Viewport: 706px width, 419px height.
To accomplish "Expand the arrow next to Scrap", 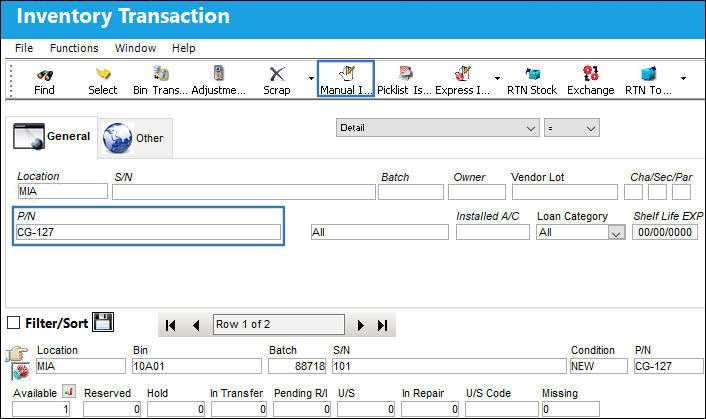I will pyautogui.click(x=311, y=78).
